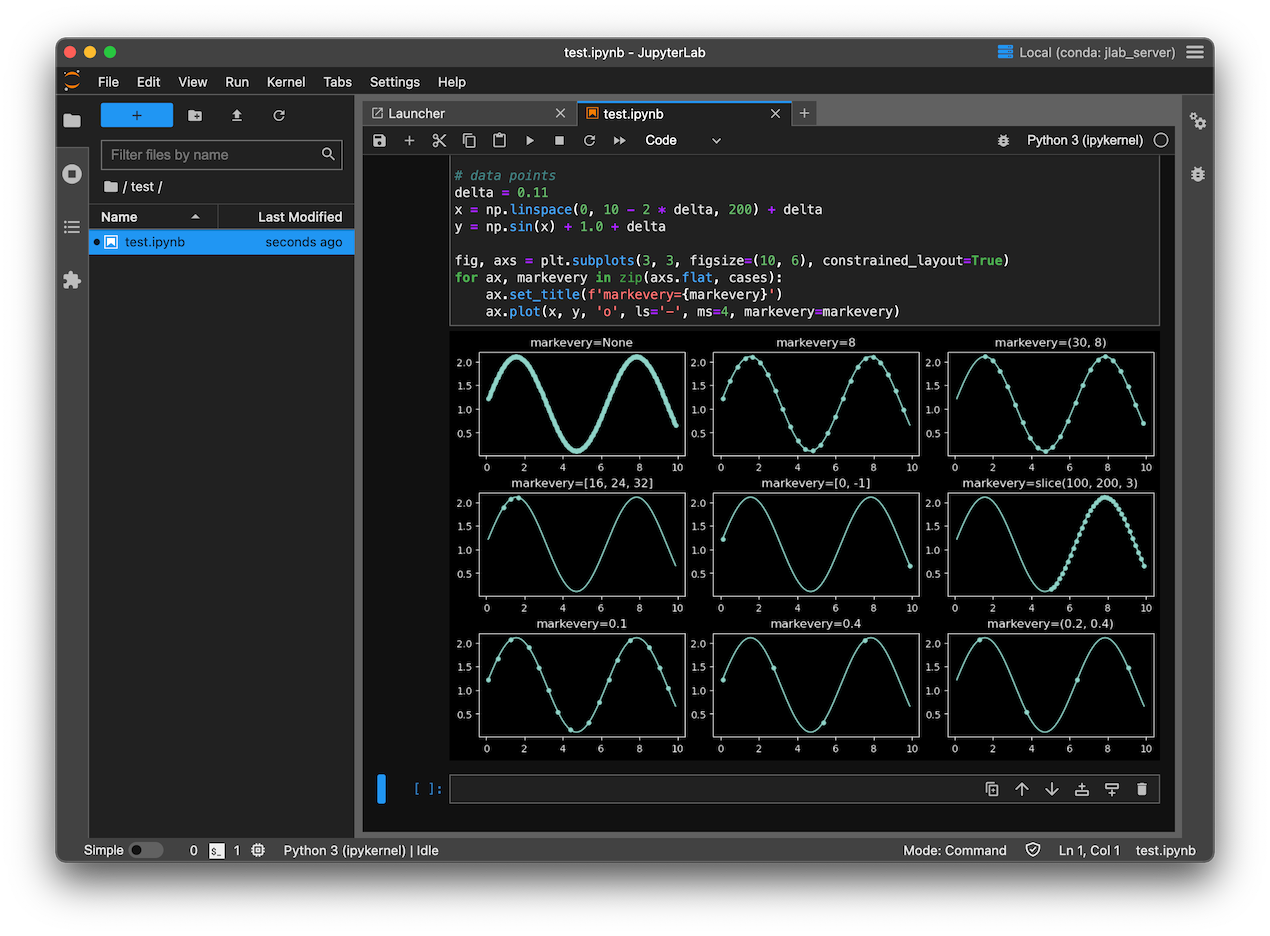
Task: Move the active cell down
Action: (x=1052, y=789)
